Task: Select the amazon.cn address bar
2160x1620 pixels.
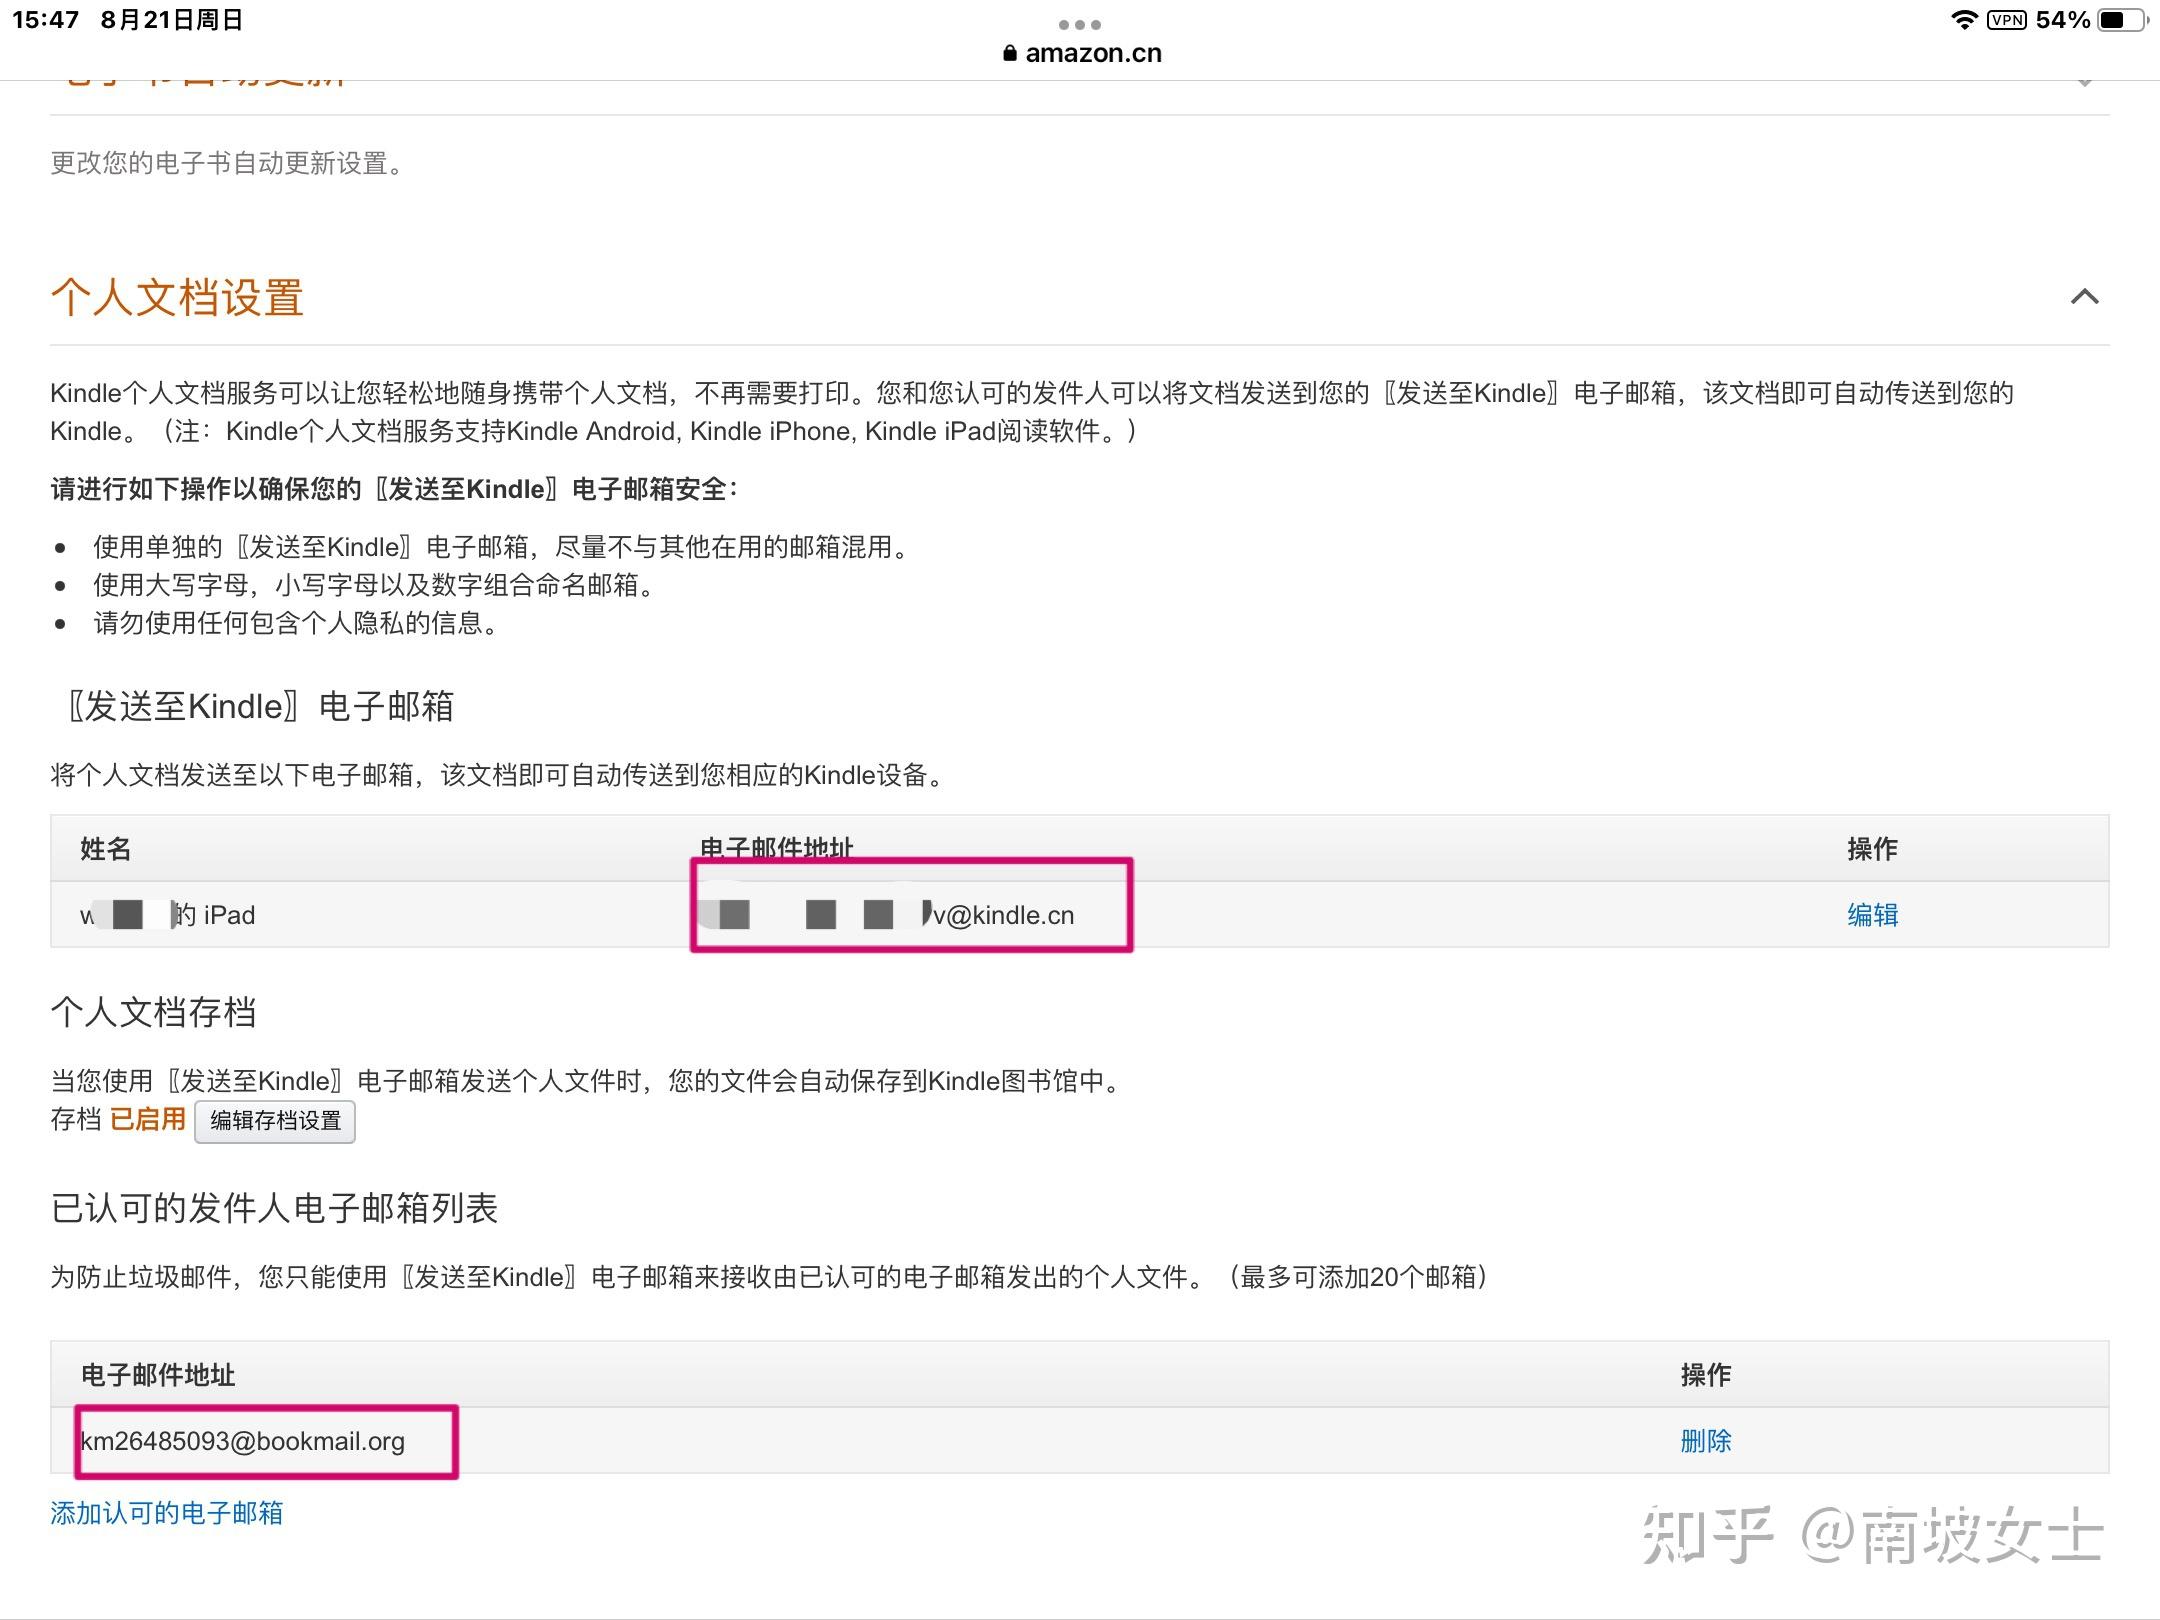Action: [1093, 53]
